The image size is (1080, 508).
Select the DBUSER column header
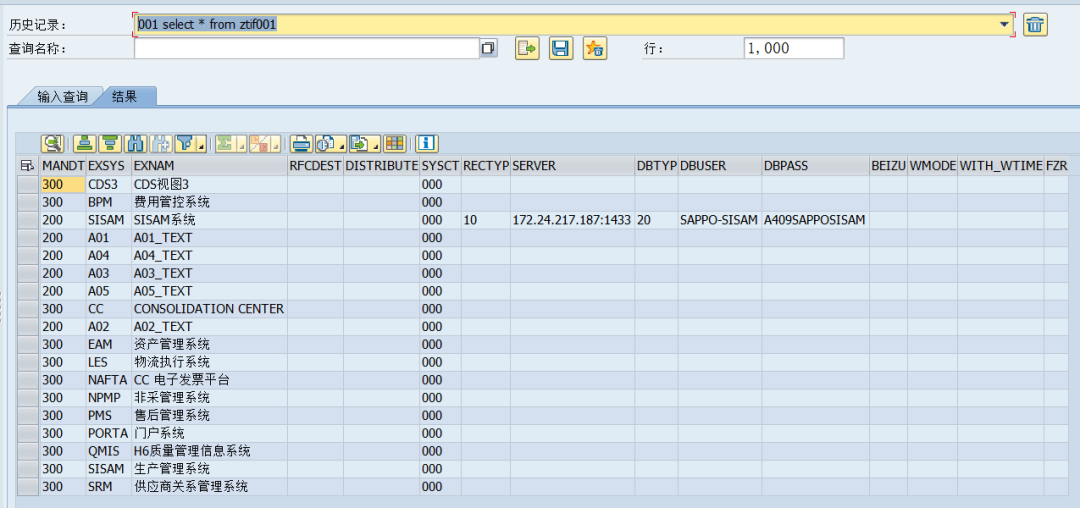tap(720, 166)
